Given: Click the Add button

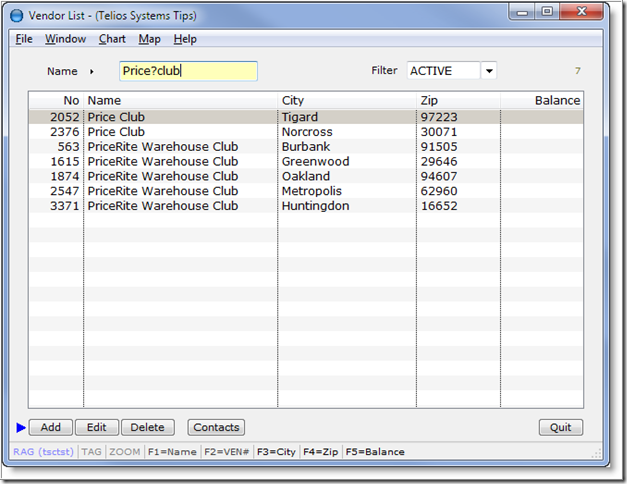Looking at the screenshot, I should pos(50,428).
